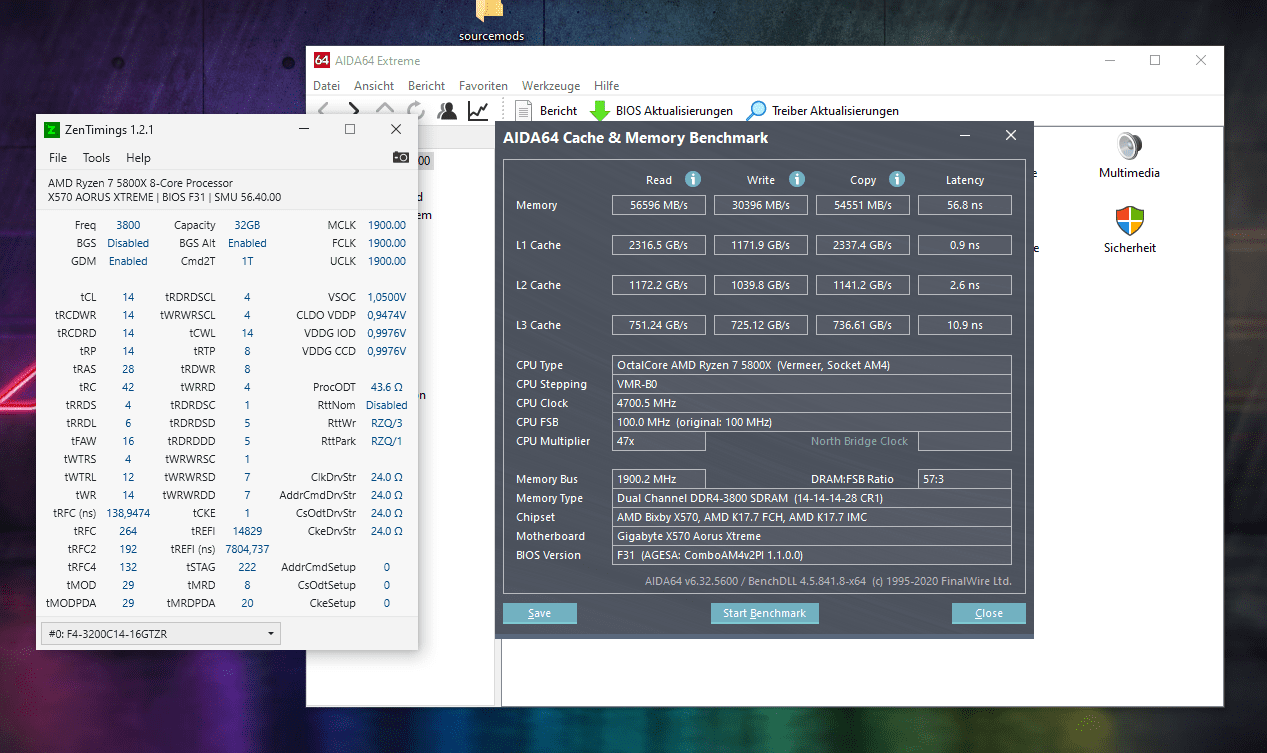Click the CPU Stepping VMR-B0 field
Screen dimensions: 1267x753
812,384
